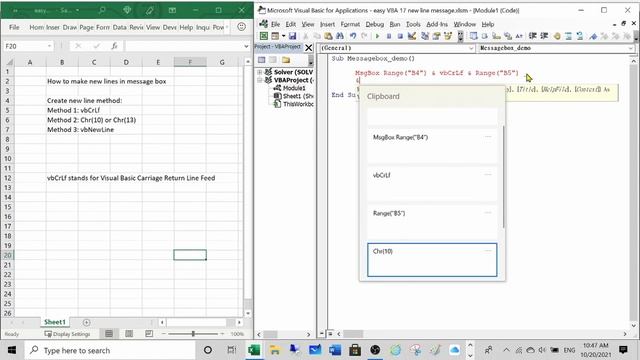Toggle Design Mode icon

tap(412, 36)
